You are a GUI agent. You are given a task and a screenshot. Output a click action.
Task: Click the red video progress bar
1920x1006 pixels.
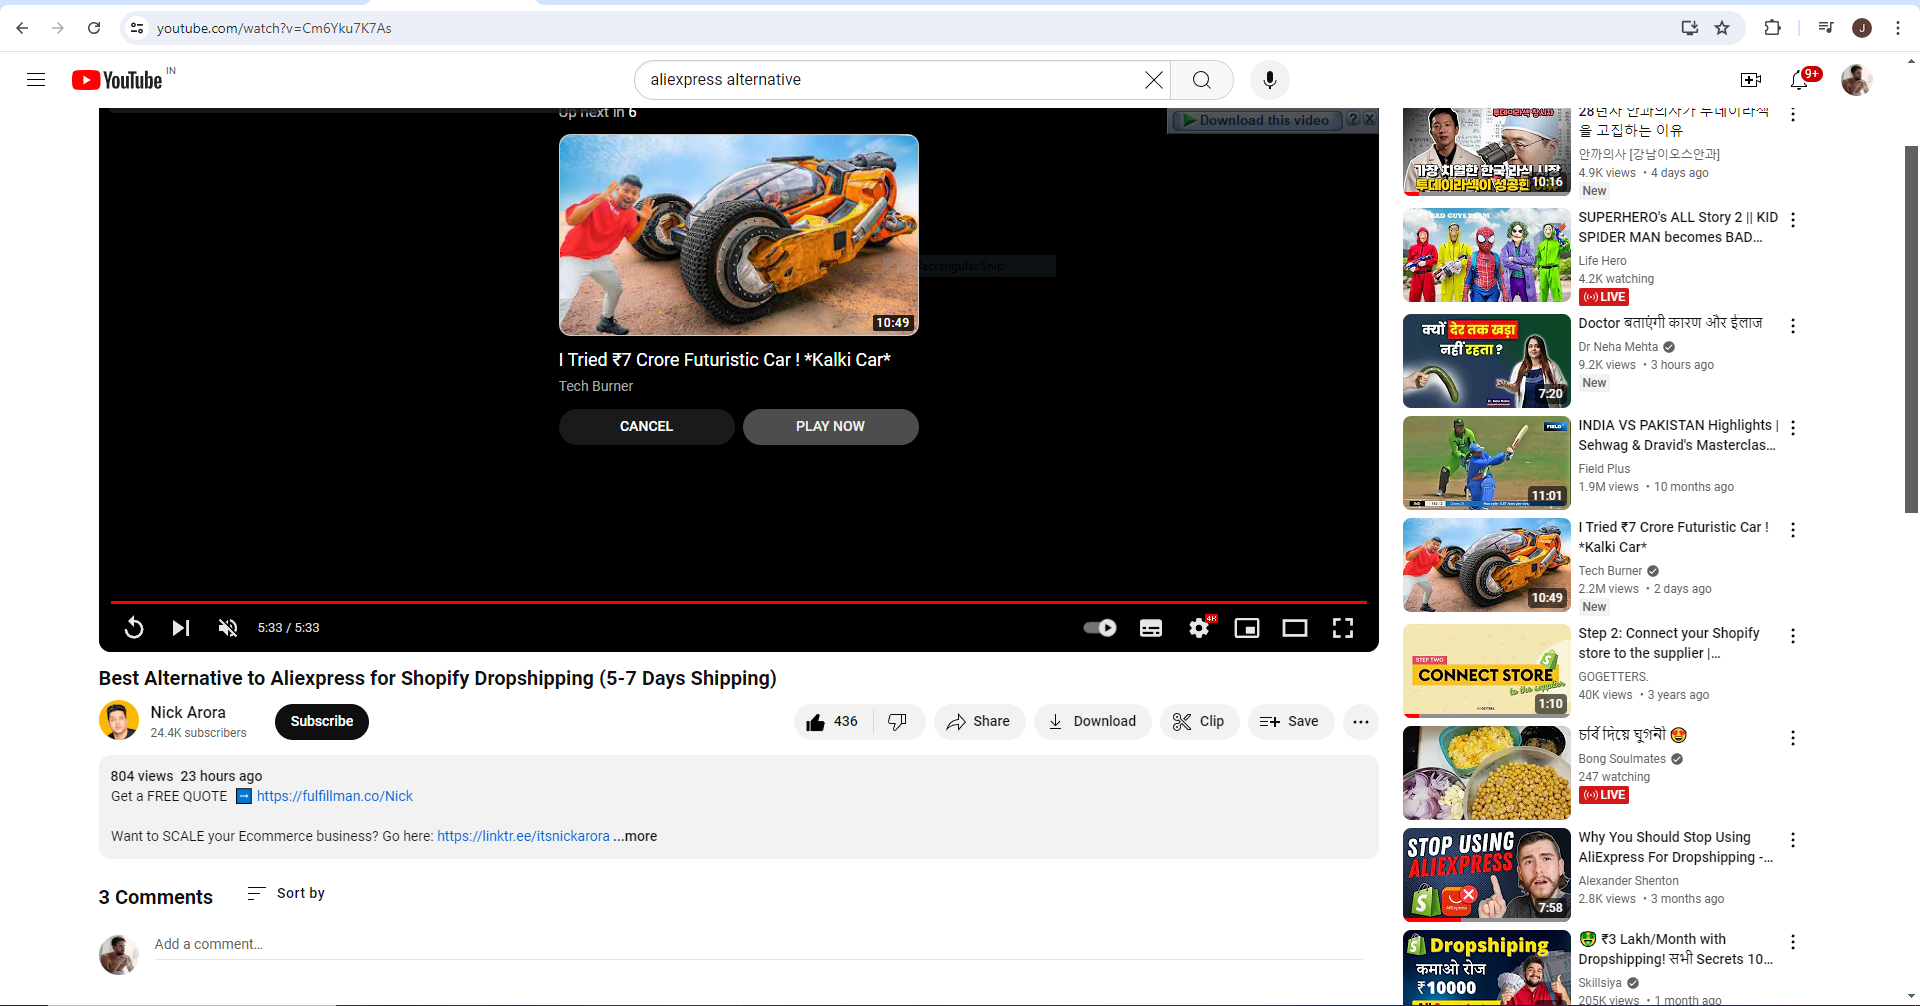pos(739,602)
